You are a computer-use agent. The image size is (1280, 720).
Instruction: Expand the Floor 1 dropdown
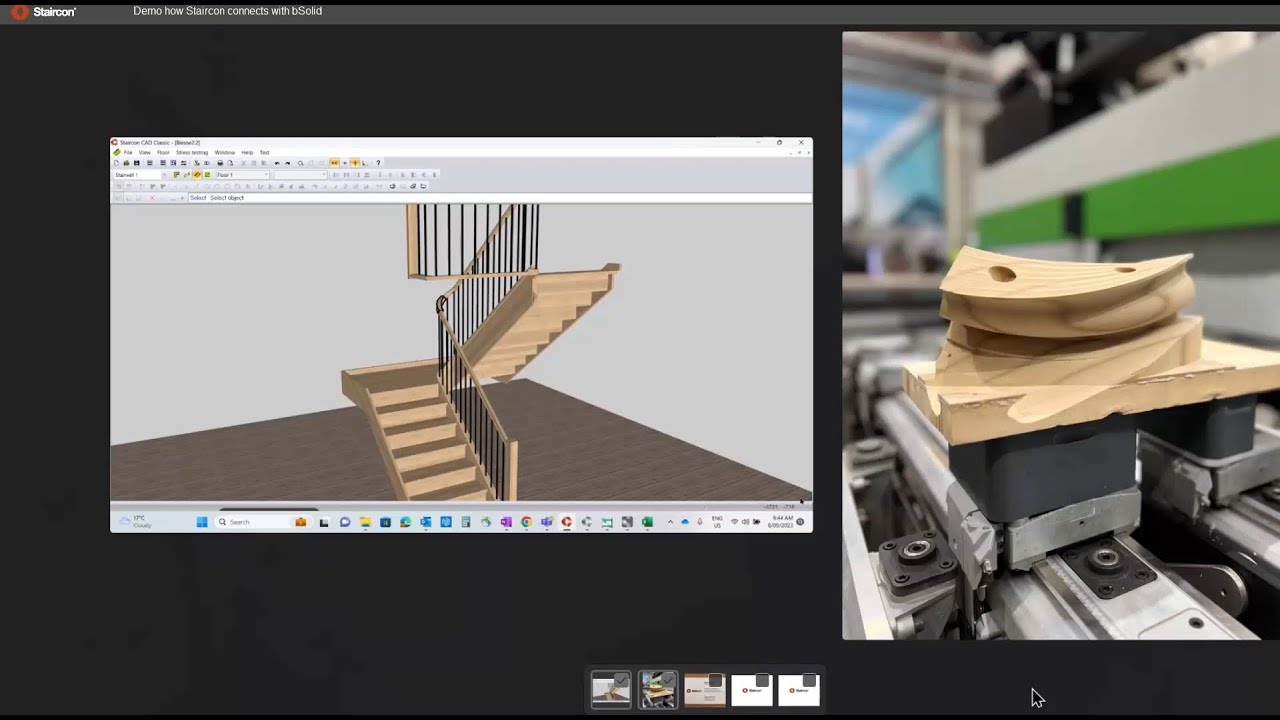pyautogui.click(x=242, y=175)
